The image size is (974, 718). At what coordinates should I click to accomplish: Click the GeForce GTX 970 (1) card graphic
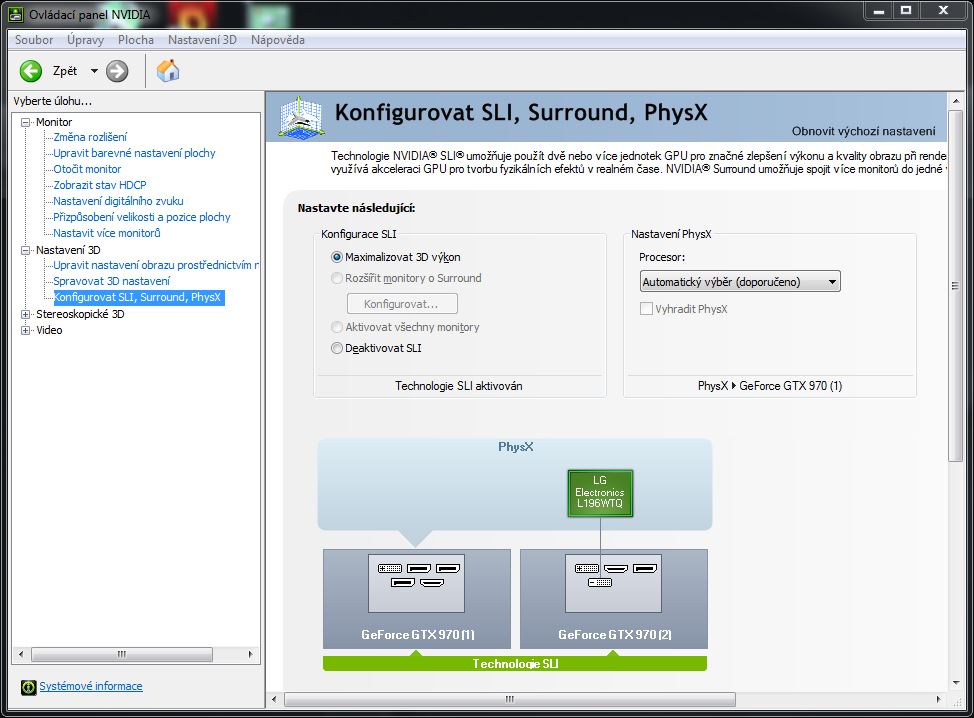(x=416, y=597)
